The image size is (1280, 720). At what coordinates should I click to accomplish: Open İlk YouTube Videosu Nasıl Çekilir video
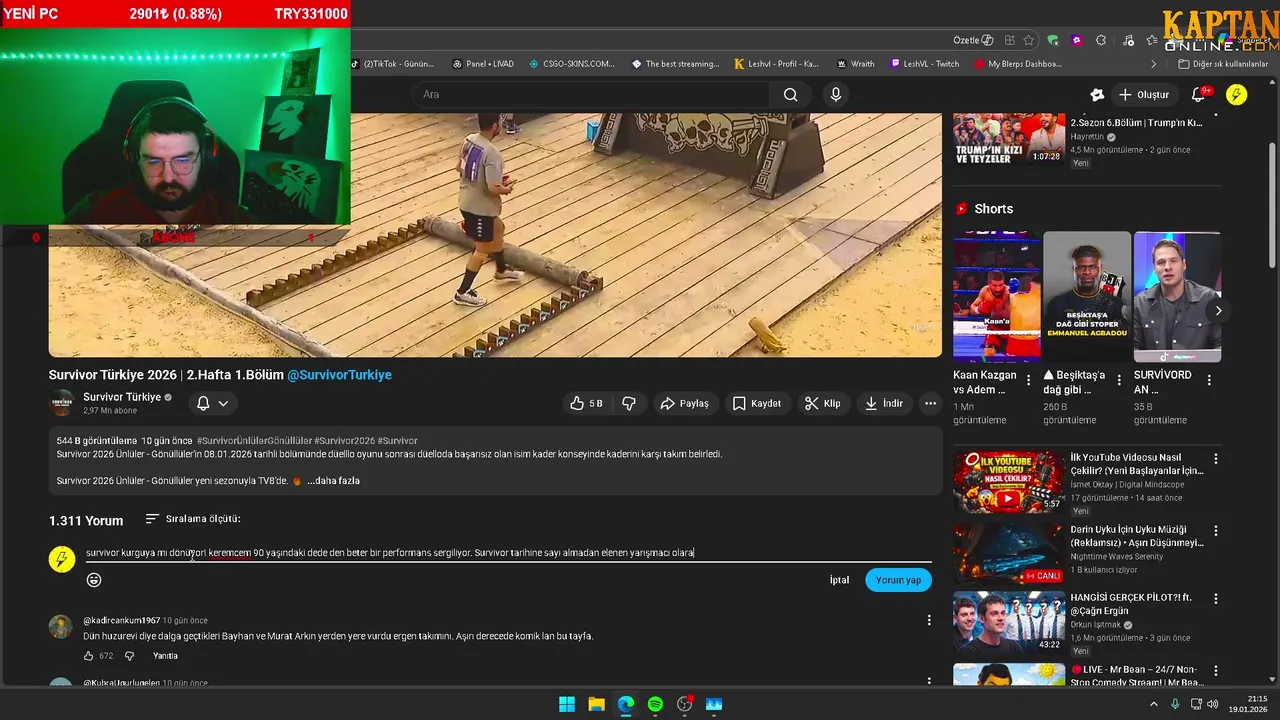click(1008, 482)
